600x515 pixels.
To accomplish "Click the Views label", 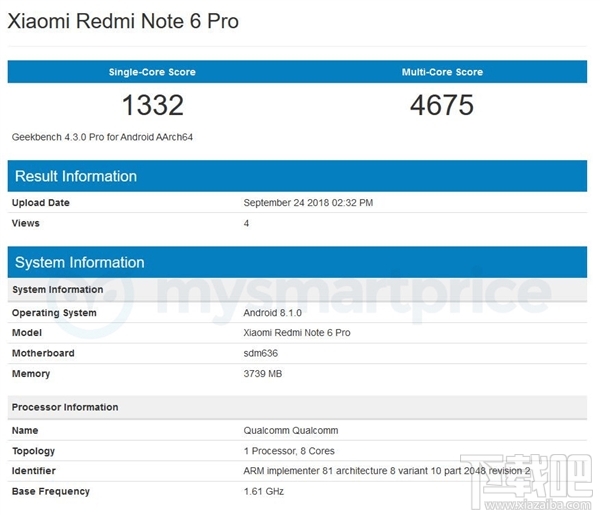I will pos(26,223).
